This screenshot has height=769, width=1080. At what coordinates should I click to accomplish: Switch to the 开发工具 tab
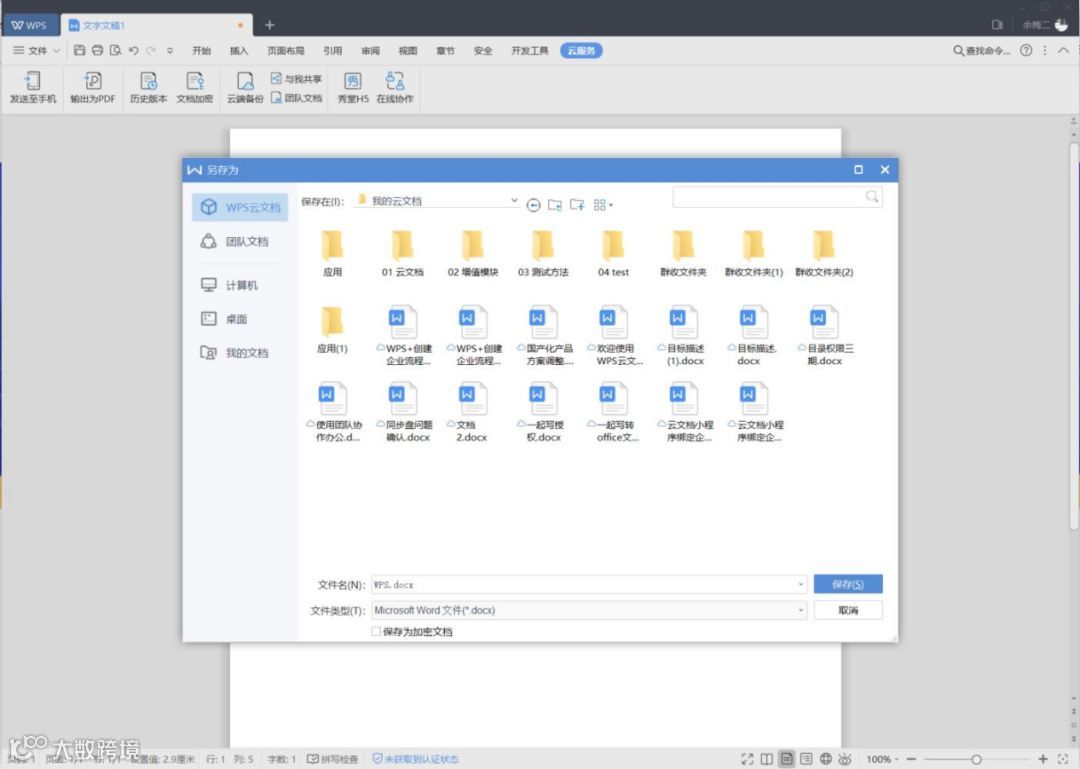click(529, 50)
